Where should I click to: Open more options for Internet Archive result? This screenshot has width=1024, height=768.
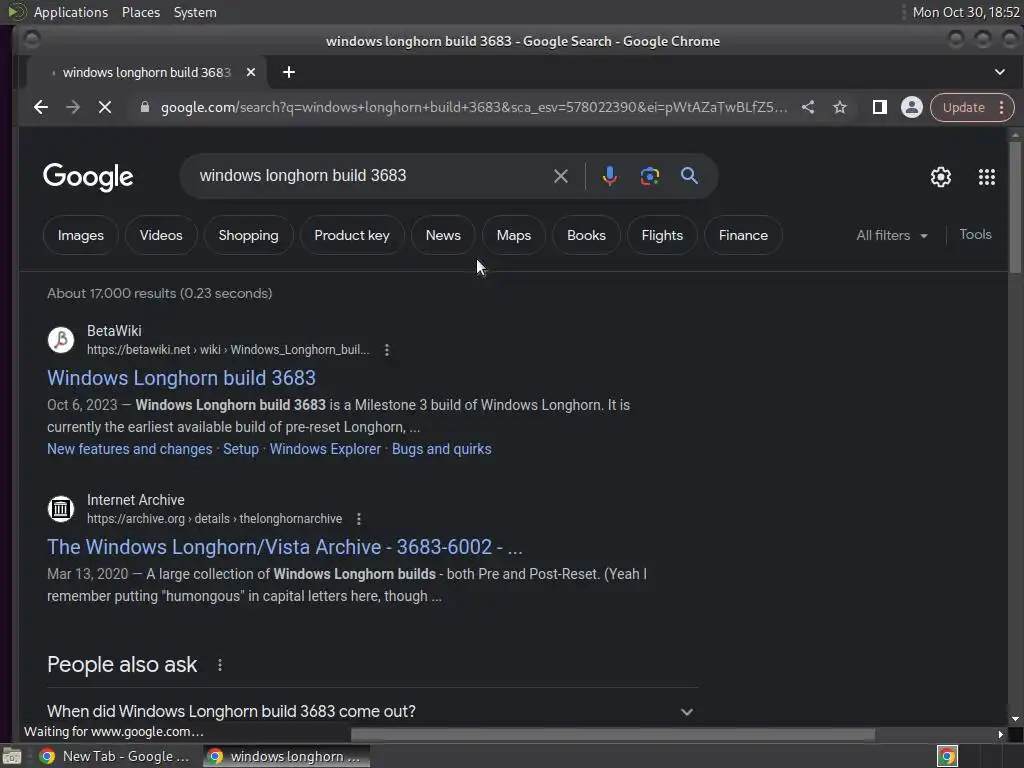(359, 519)
